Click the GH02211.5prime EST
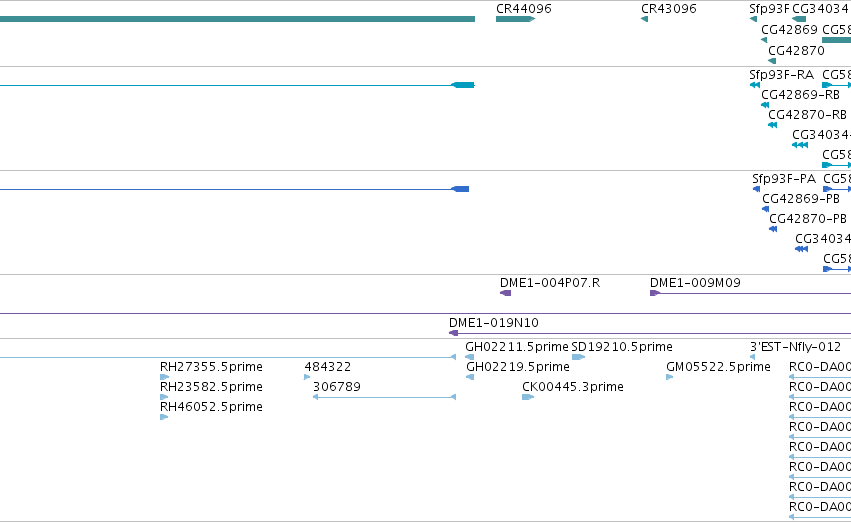This screenshot has width=851, height=522. click(x=469, y=357)
